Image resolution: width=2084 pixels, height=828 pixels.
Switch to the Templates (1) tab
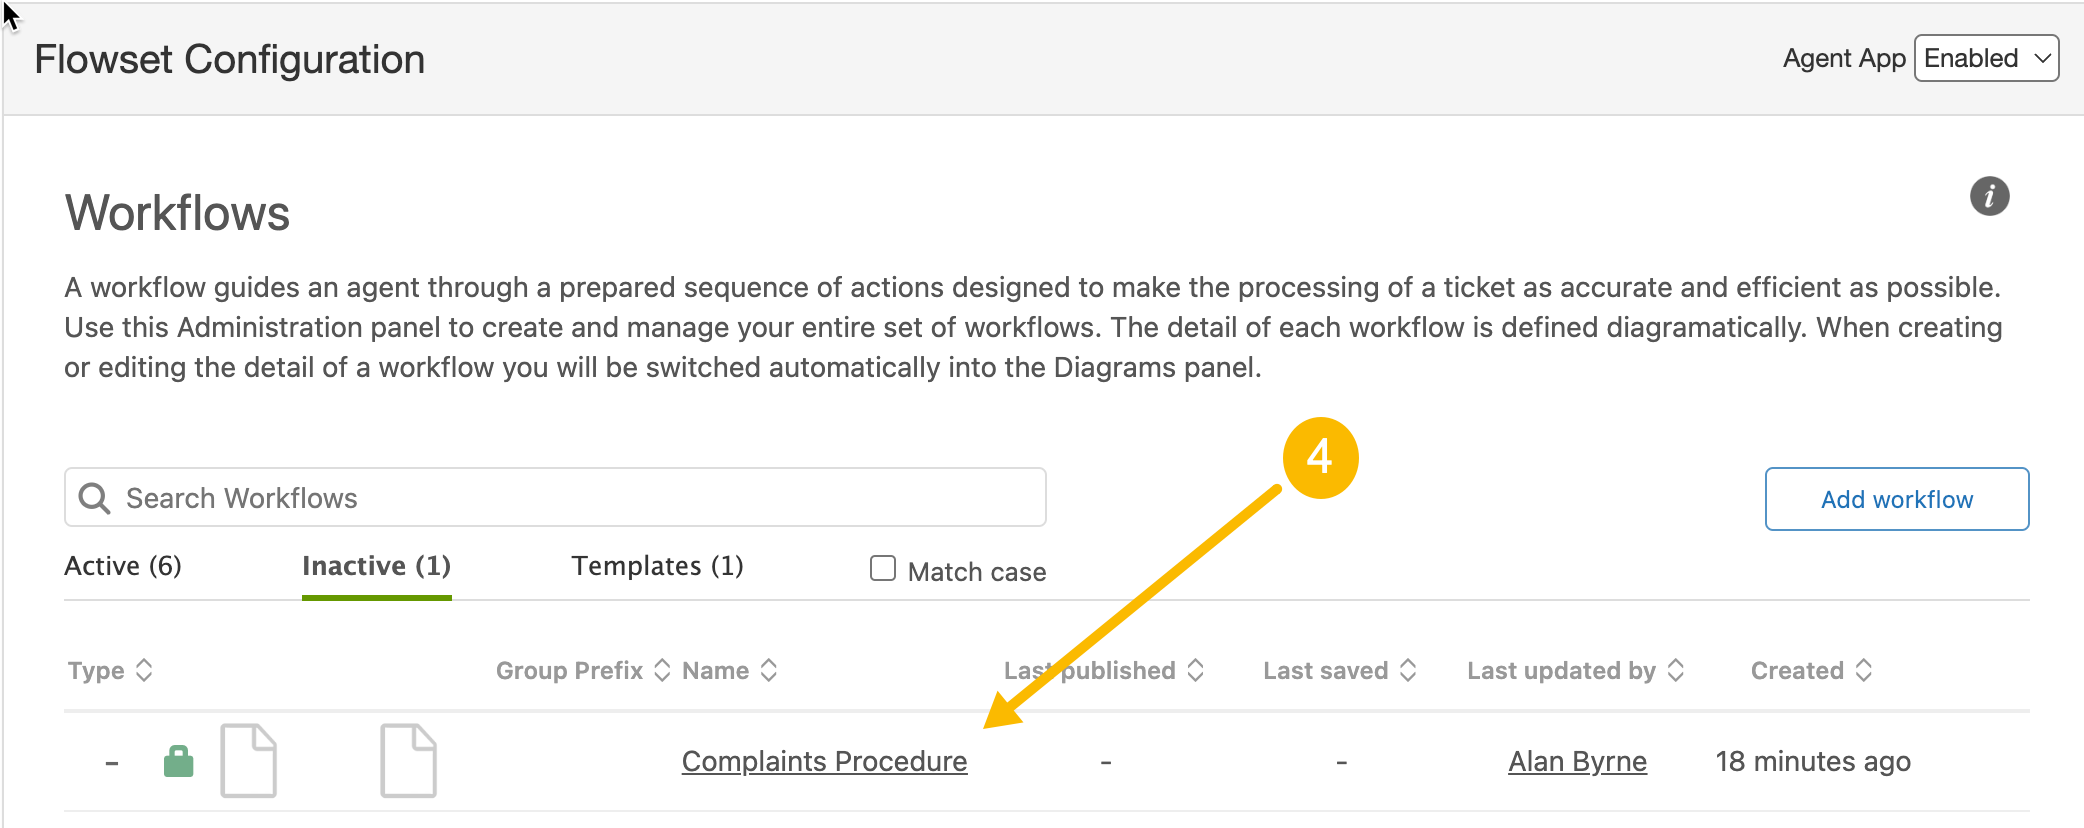click(657, 566)
